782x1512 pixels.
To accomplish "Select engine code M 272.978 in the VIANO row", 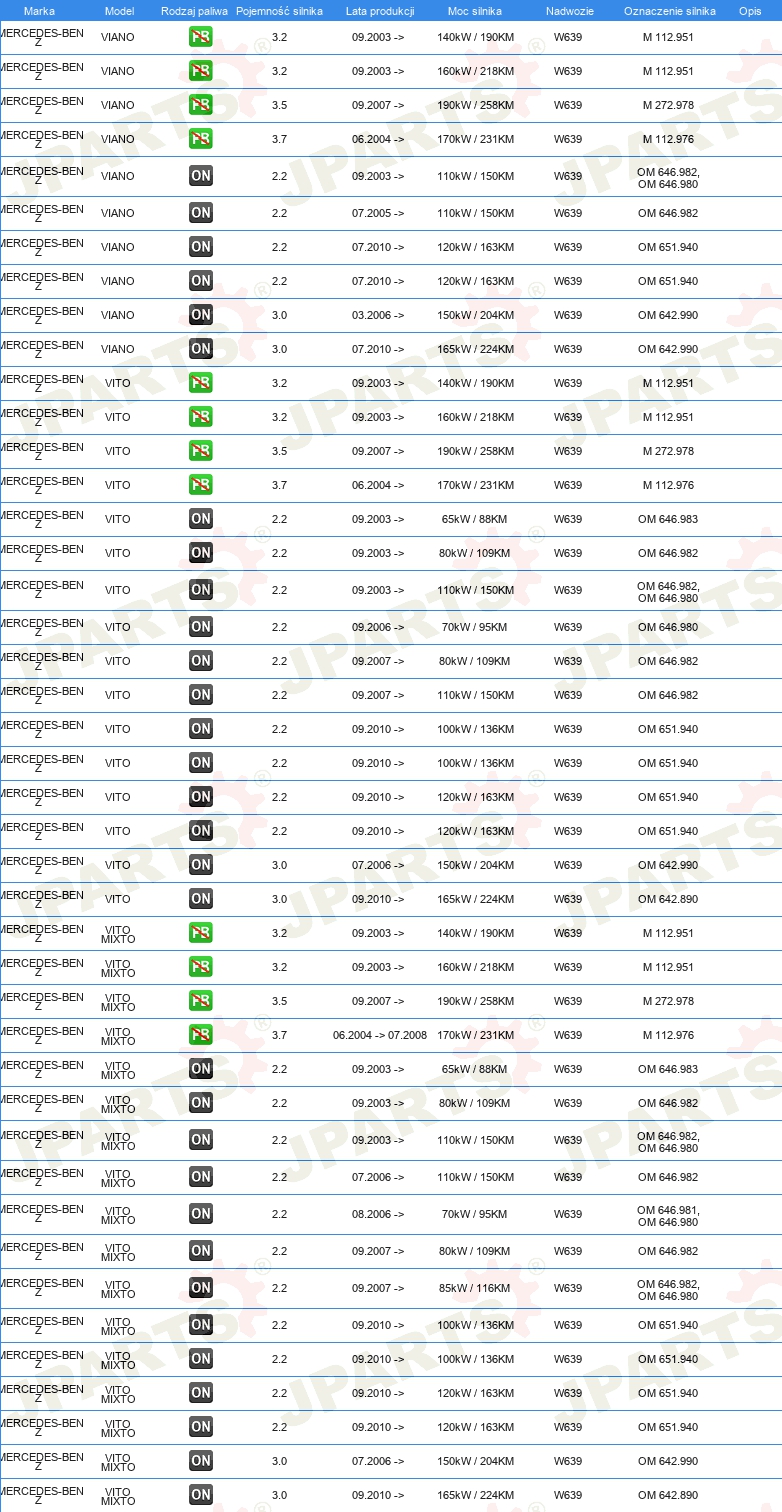I will click(x=668, y=105).
